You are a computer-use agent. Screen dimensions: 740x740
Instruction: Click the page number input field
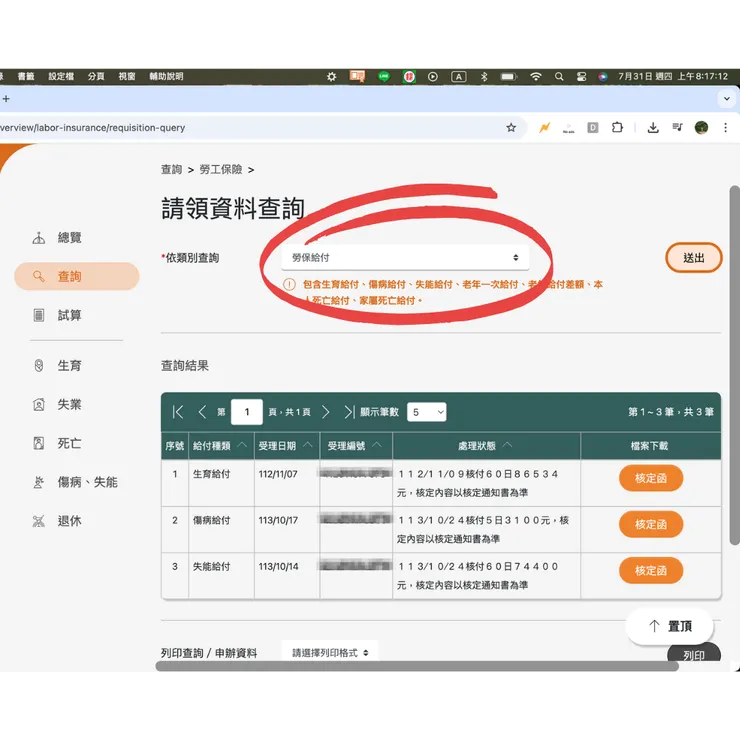click(x=247, y=412)
